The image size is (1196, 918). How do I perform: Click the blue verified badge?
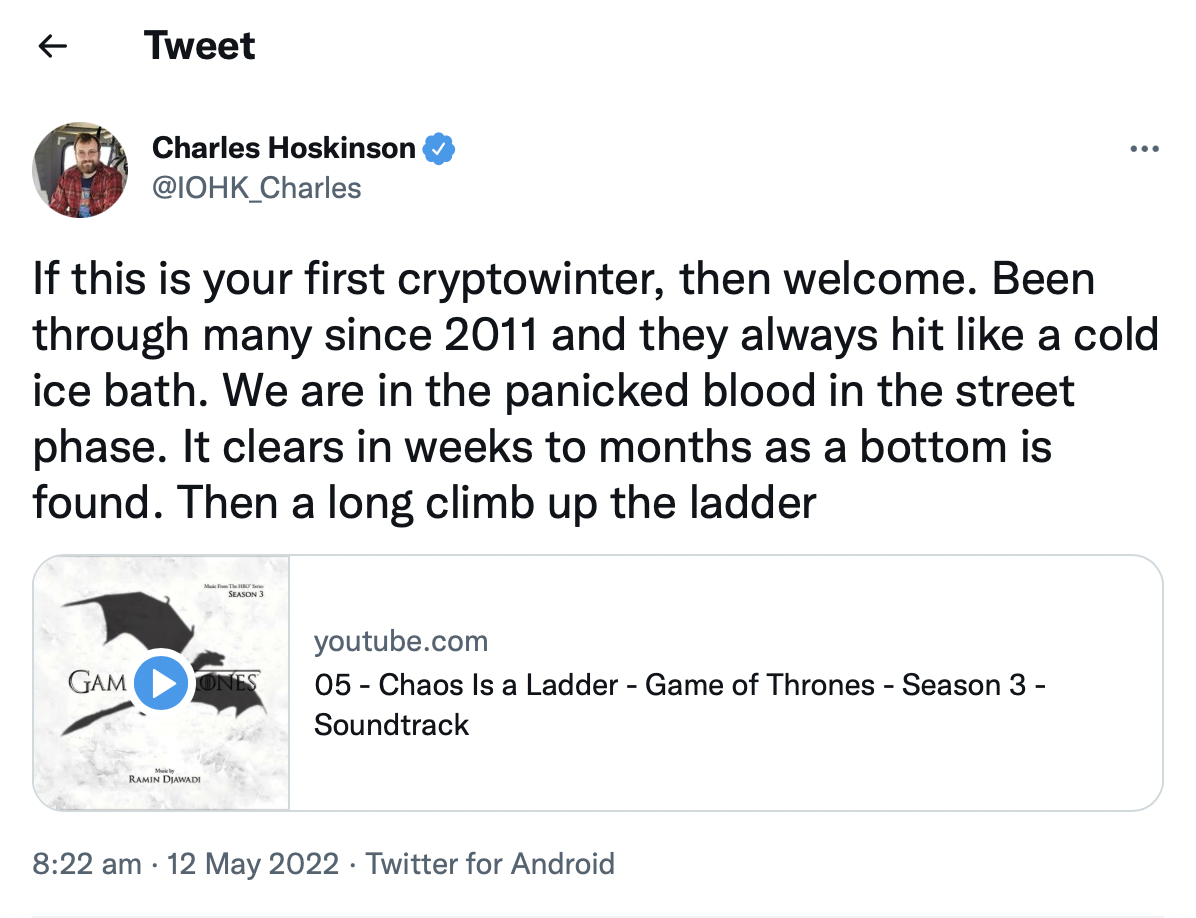tap(439, 149)
